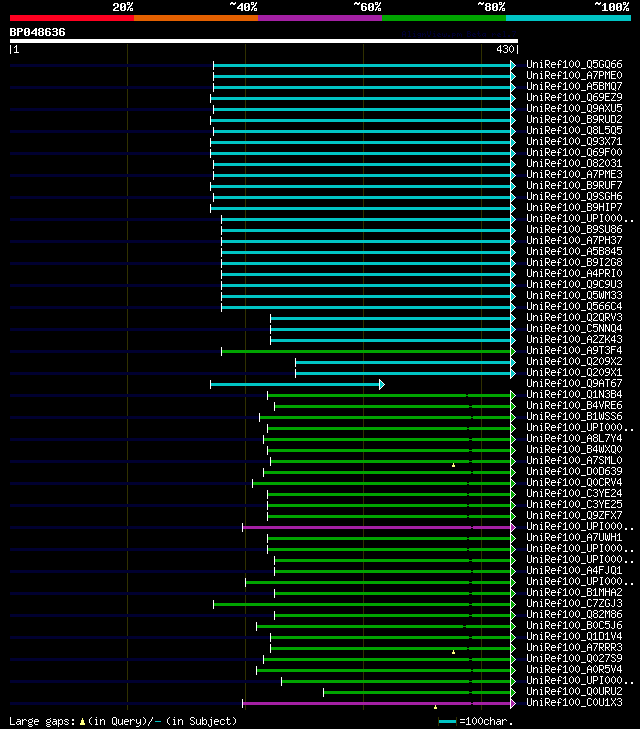Select the UniRef100_A7PH37 label
The height and width of the screenshot is (729, 640).
pyautogui.click(x=574, y=240)
